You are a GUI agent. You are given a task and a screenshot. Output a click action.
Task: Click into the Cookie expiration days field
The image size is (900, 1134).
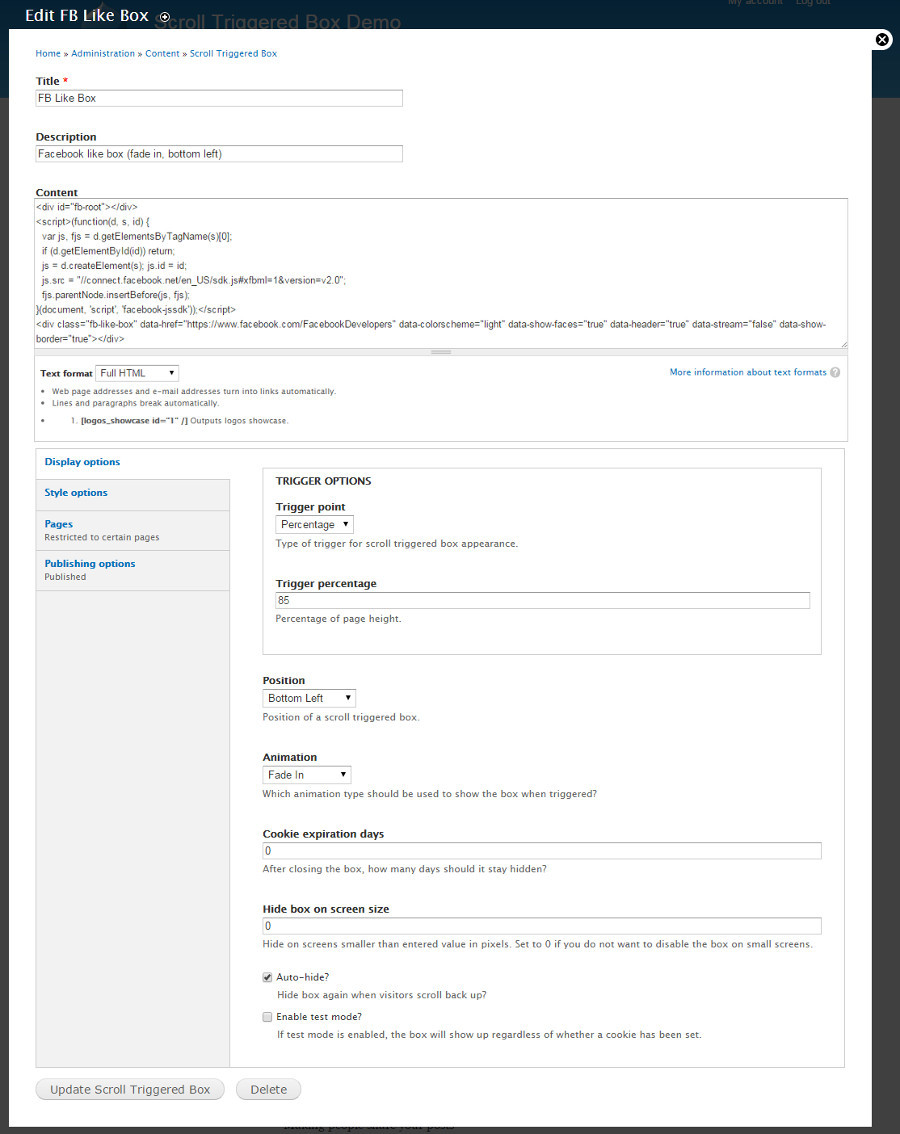(542, 851)
